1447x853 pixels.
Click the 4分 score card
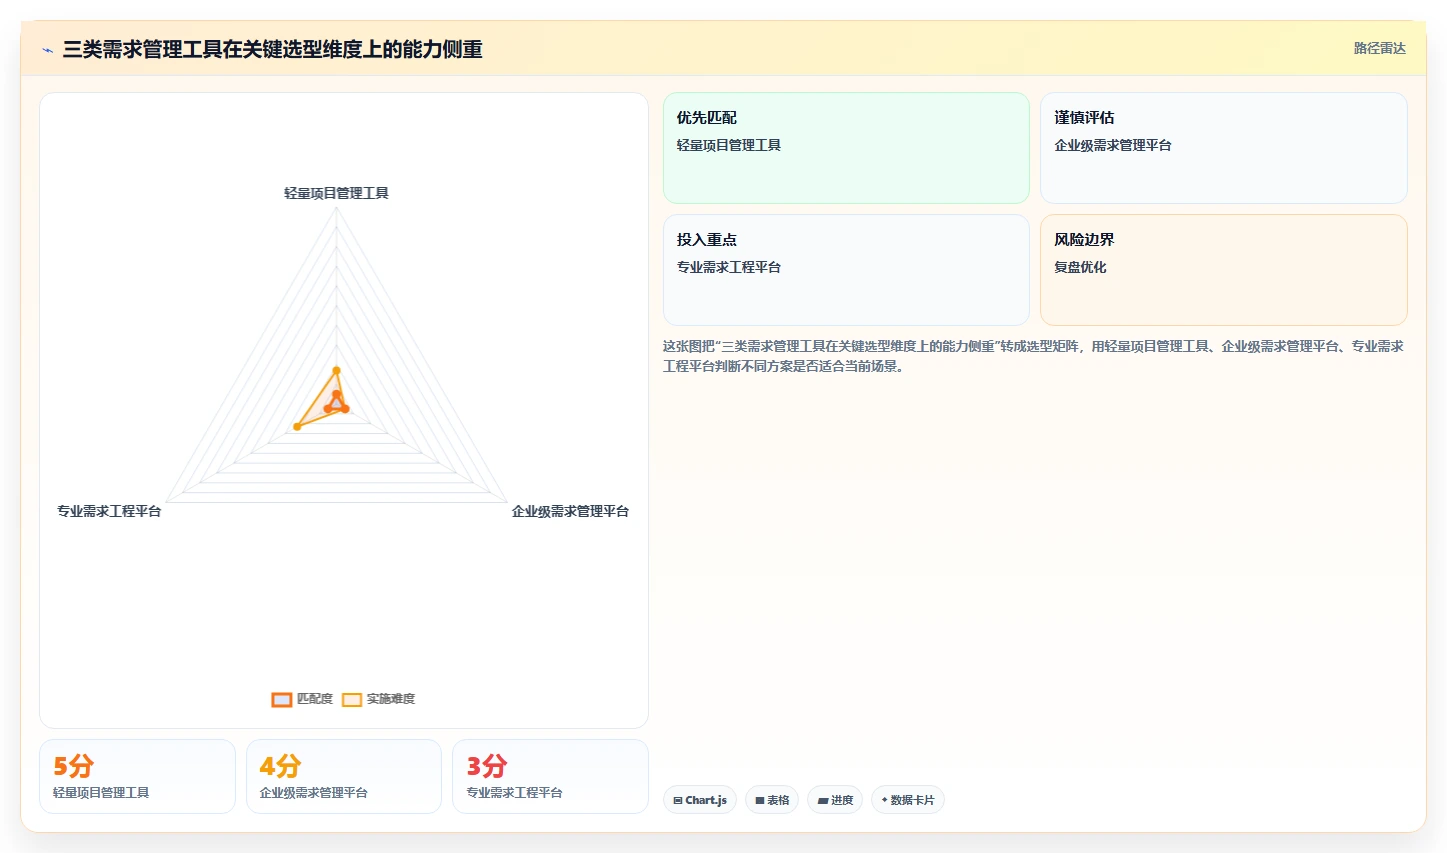coord(344,776)
